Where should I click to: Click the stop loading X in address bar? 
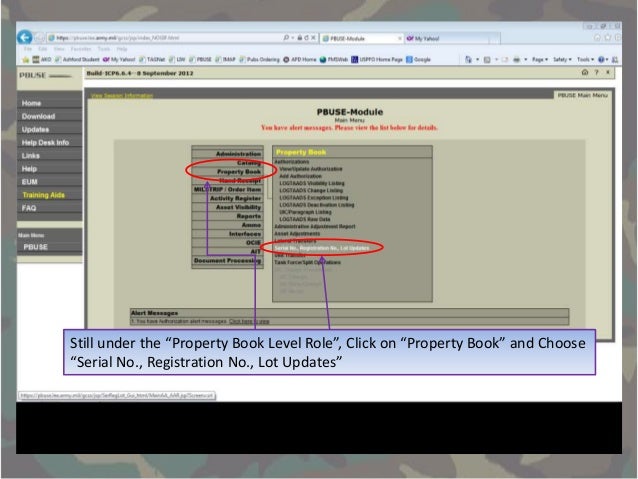tap(313, 37)
